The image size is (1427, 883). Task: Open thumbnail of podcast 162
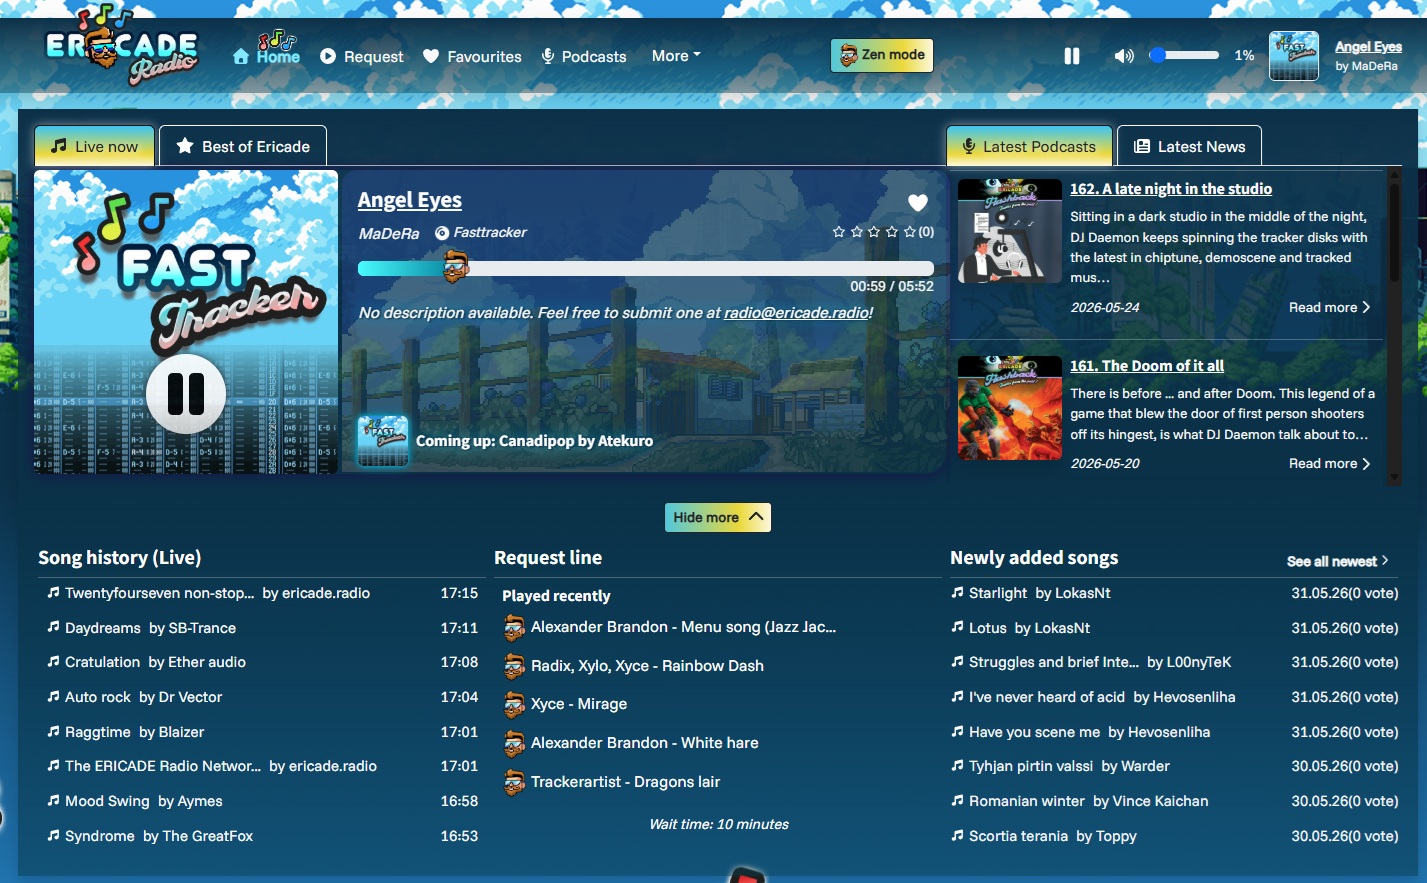[x=1010, y=231]
